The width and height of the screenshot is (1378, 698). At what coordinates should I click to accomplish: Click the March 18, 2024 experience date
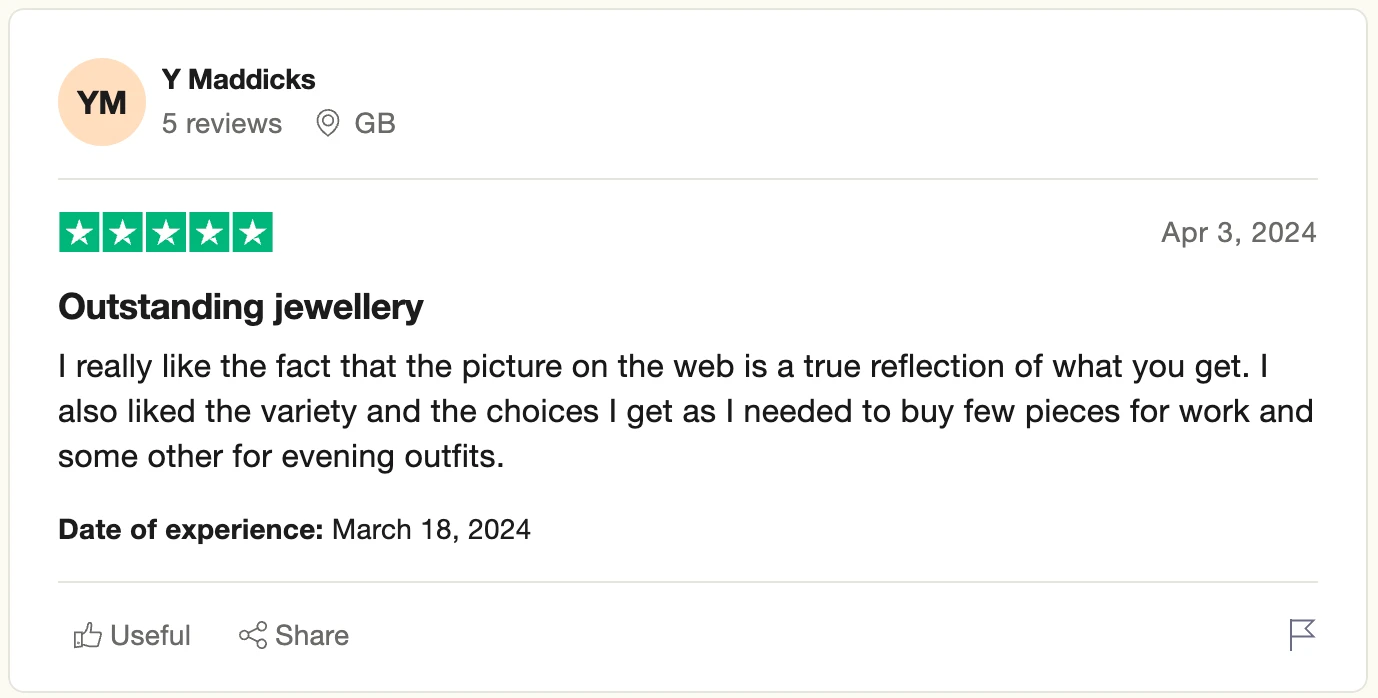[x=431, y=529]
